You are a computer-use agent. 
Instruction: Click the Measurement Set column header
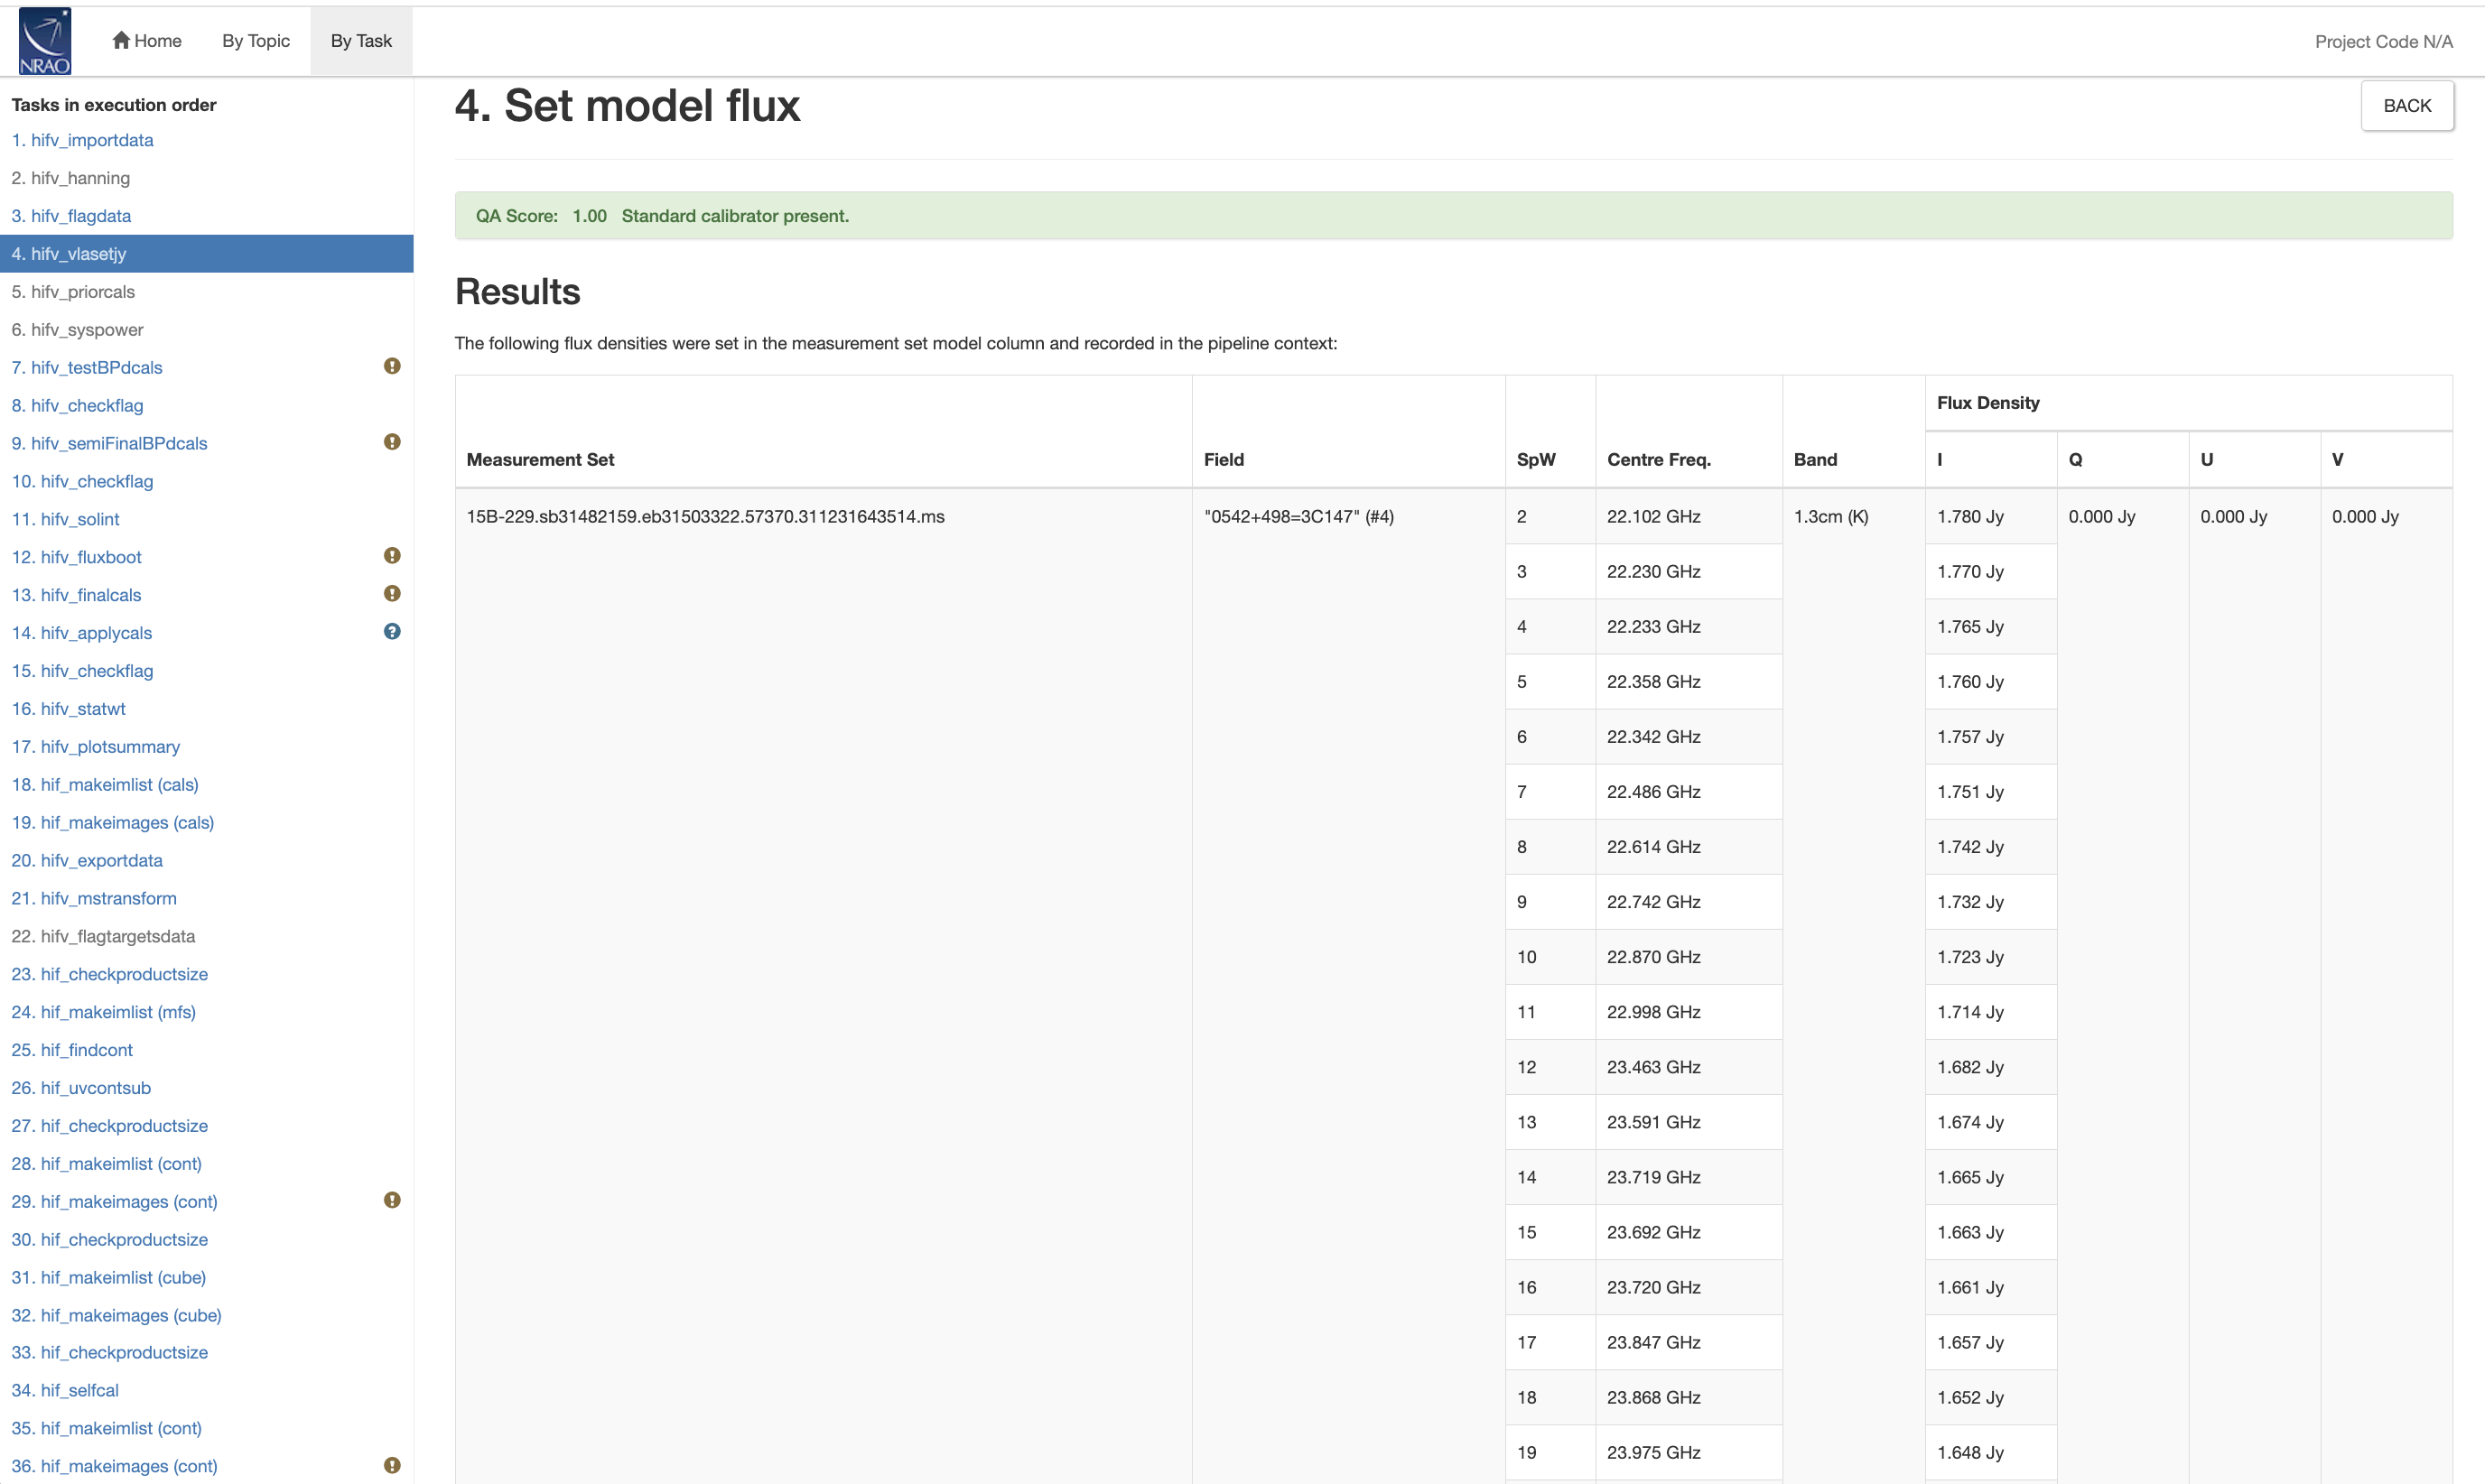click(x=540, y=461)
